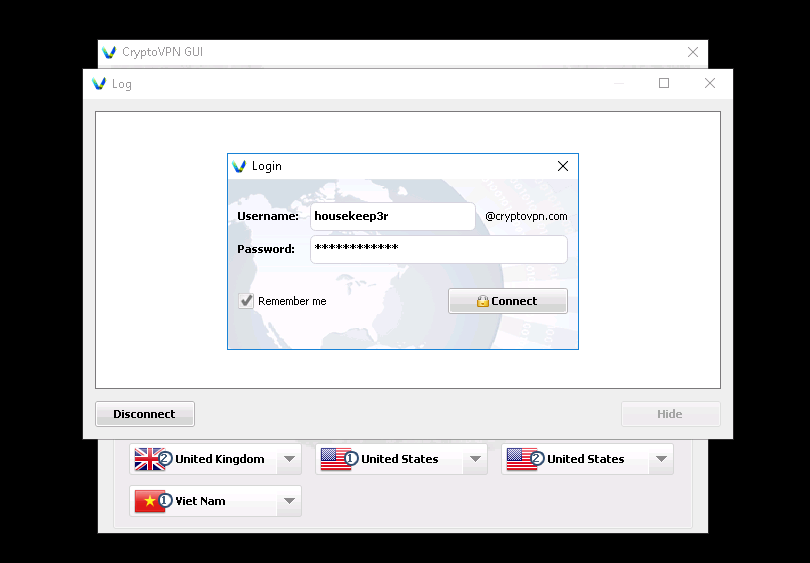
Task: Click the CryptoVPN GUI window logo icon
Action: (x=109, y=52)
